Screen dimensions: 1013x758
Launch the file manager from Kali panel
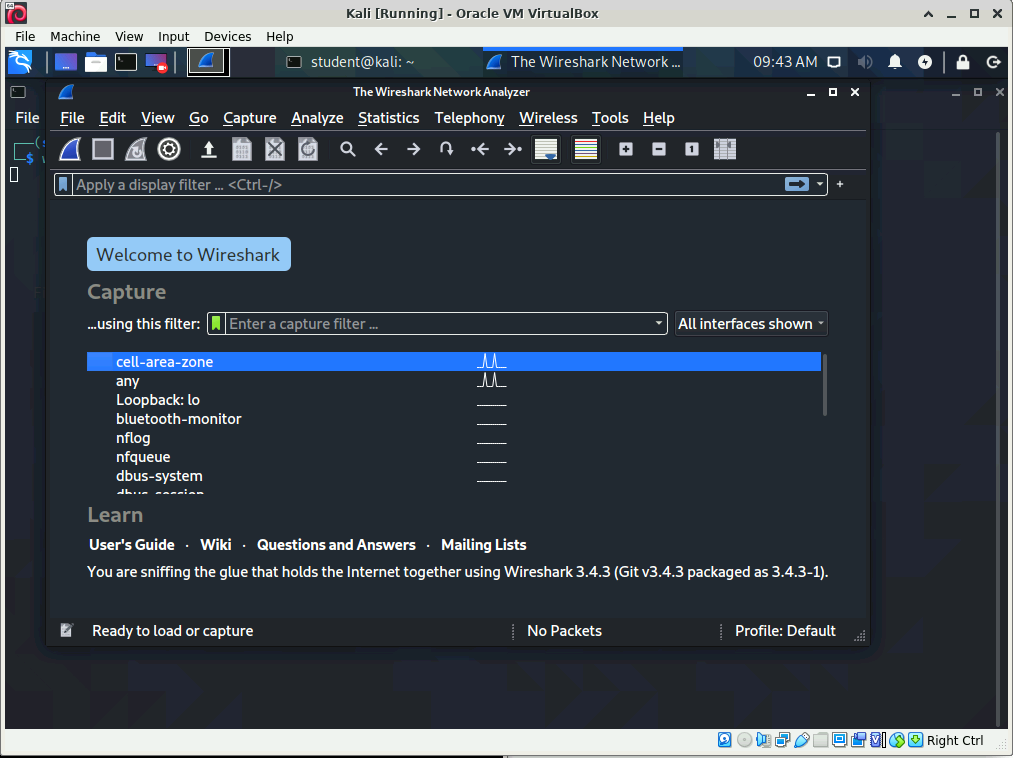(x=95, y=62)
